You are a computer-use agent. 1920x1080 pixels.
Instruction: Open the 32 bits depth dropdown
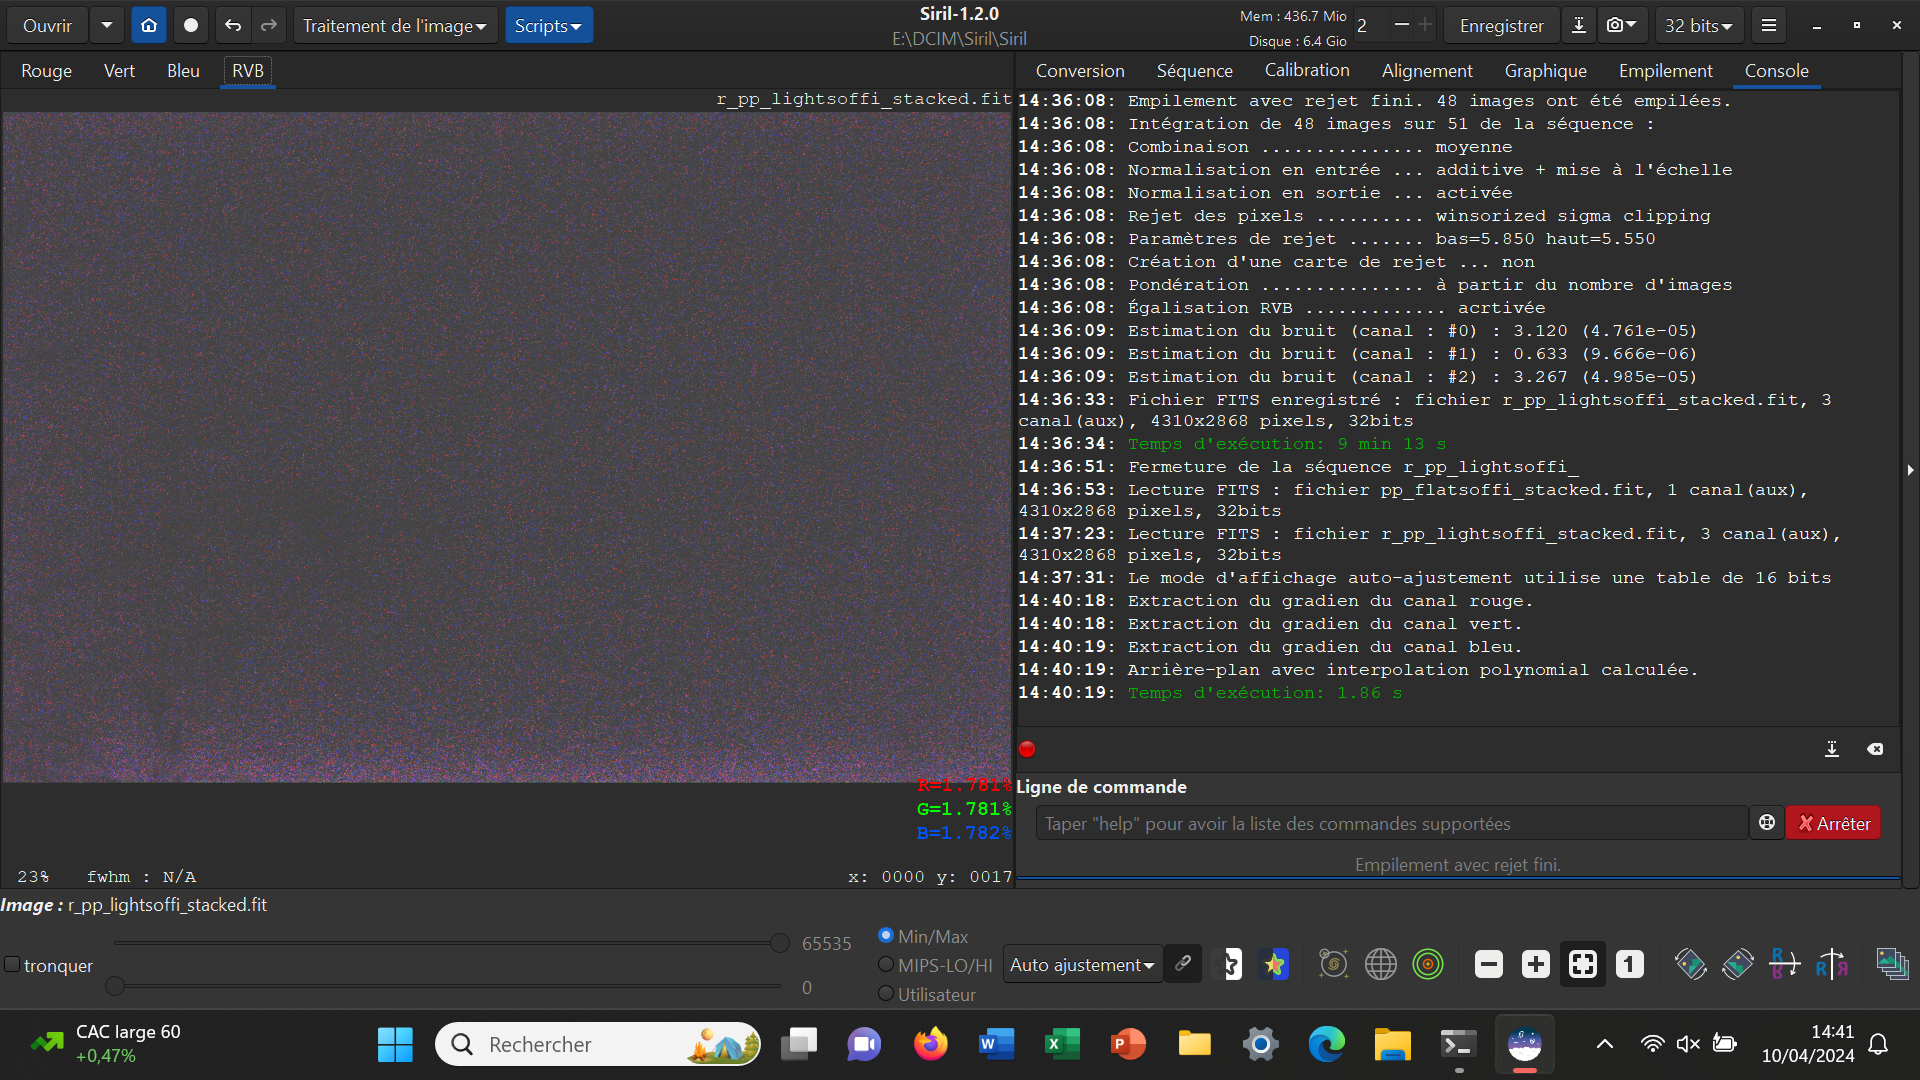1698,26
